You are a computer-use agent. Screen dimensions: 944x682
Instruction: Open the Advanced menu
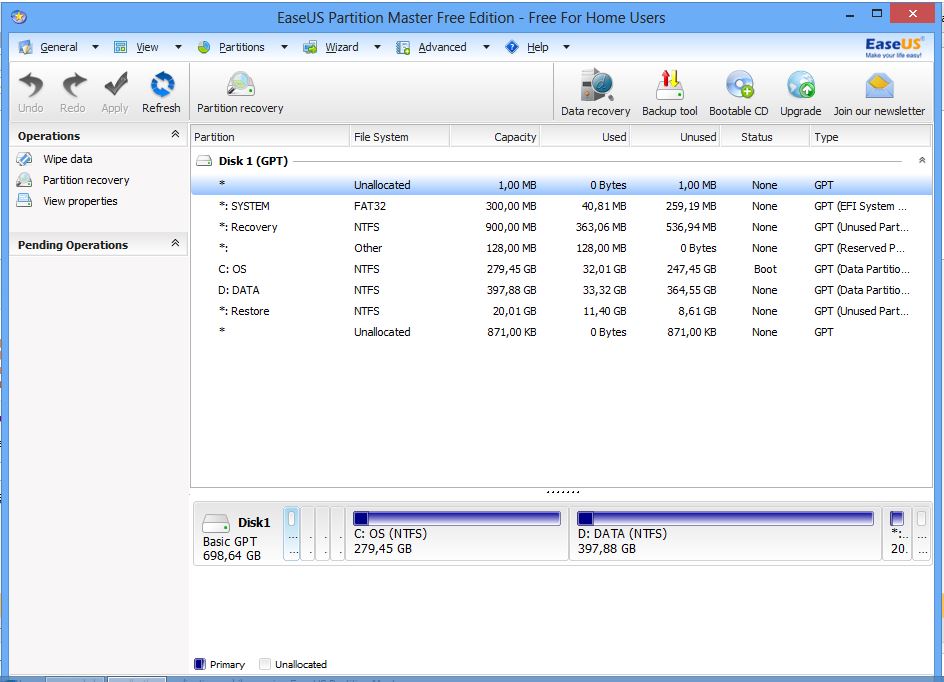pos(442,47)
